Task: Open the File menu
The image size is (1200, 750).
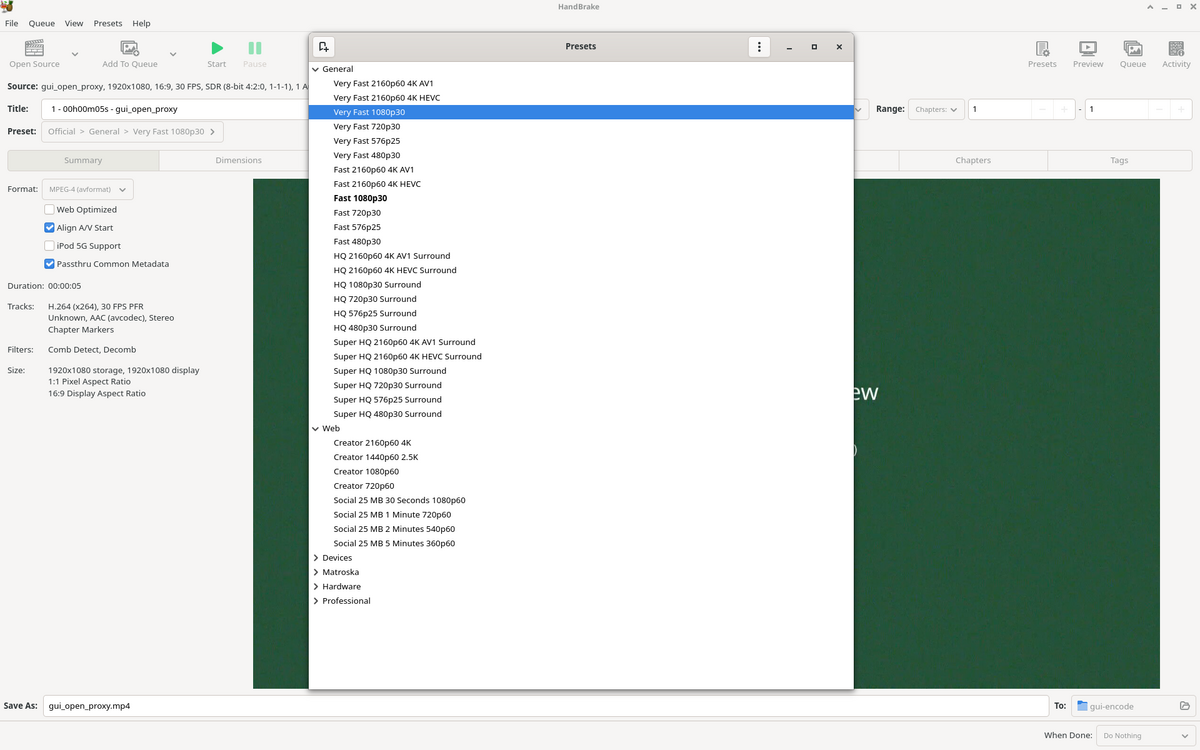Action: 12,23
